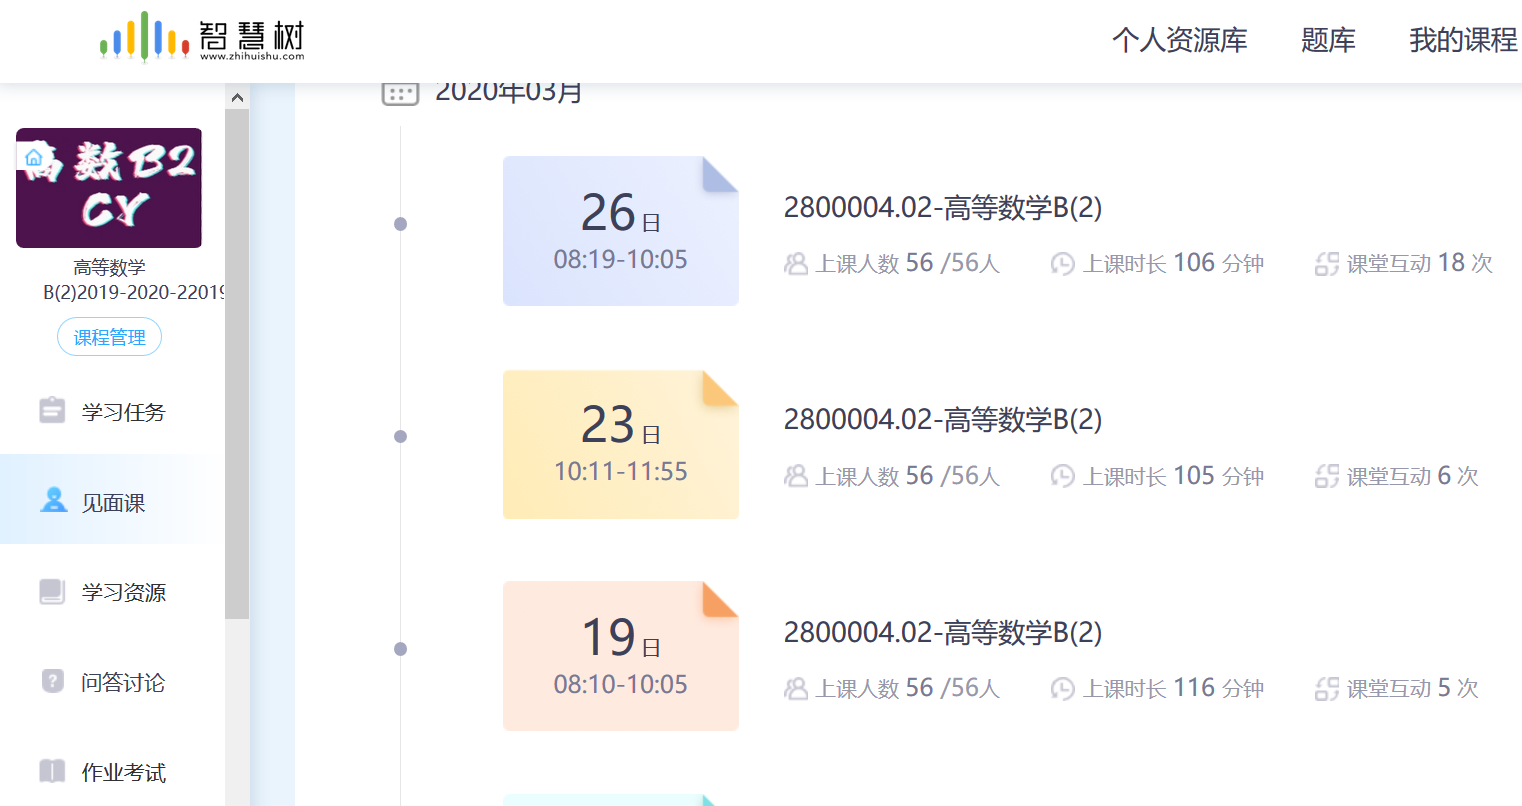
Task: Click the sidebar scroll up arrow
Action: tap(237, 98)
